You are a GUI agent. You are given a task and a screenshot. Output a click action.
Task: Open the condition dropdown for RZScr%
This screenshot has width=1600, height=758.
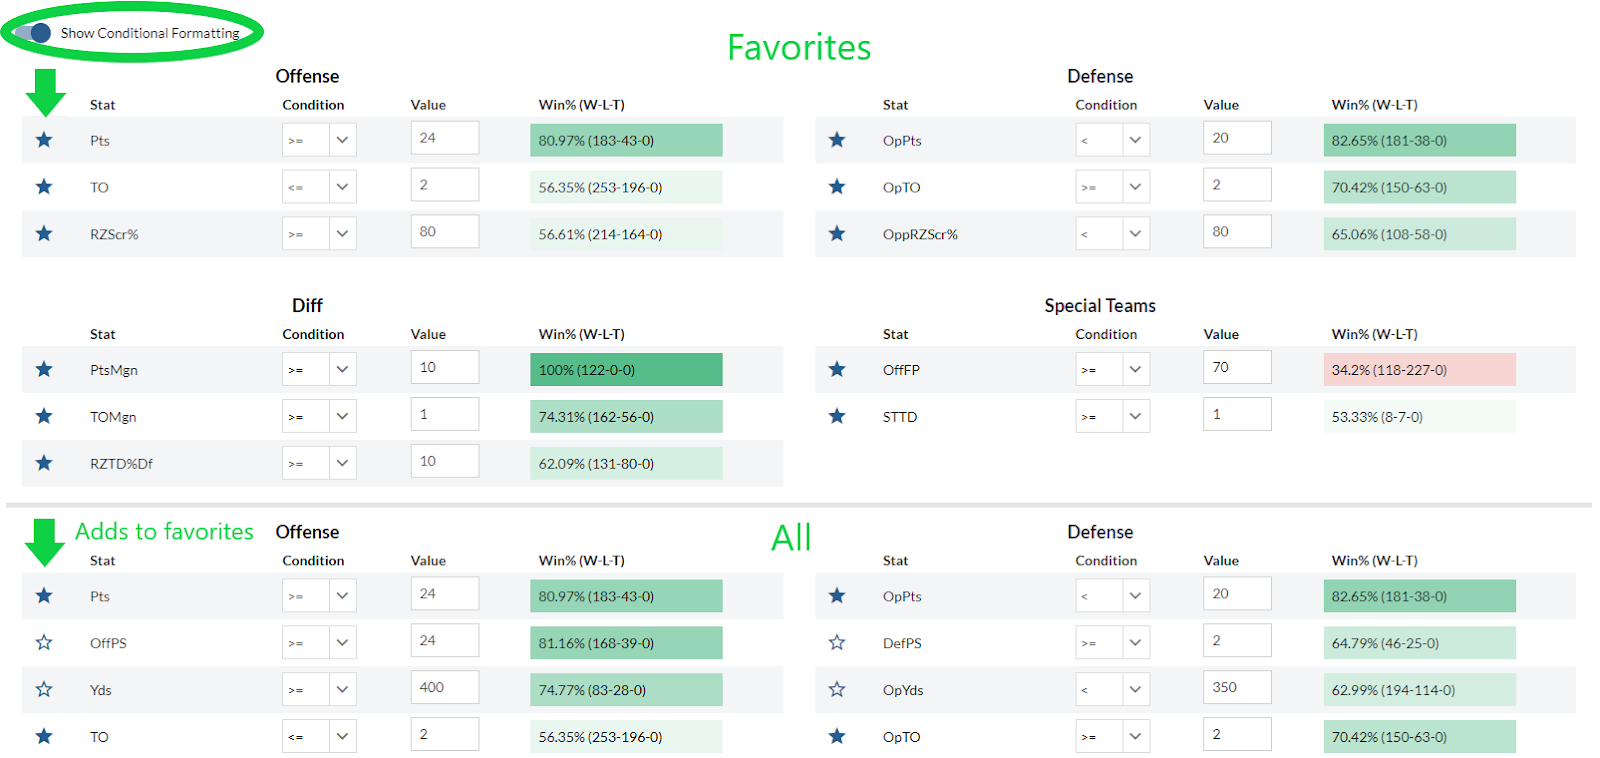[x=319, y=233]
